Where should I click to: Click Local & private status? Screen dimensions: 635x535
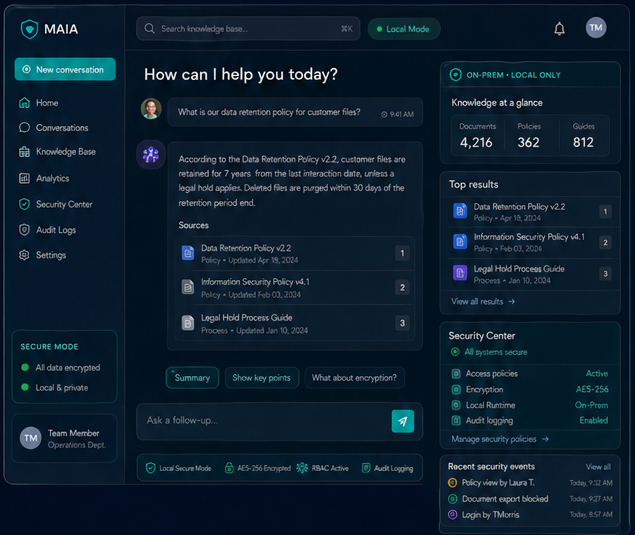55,388
